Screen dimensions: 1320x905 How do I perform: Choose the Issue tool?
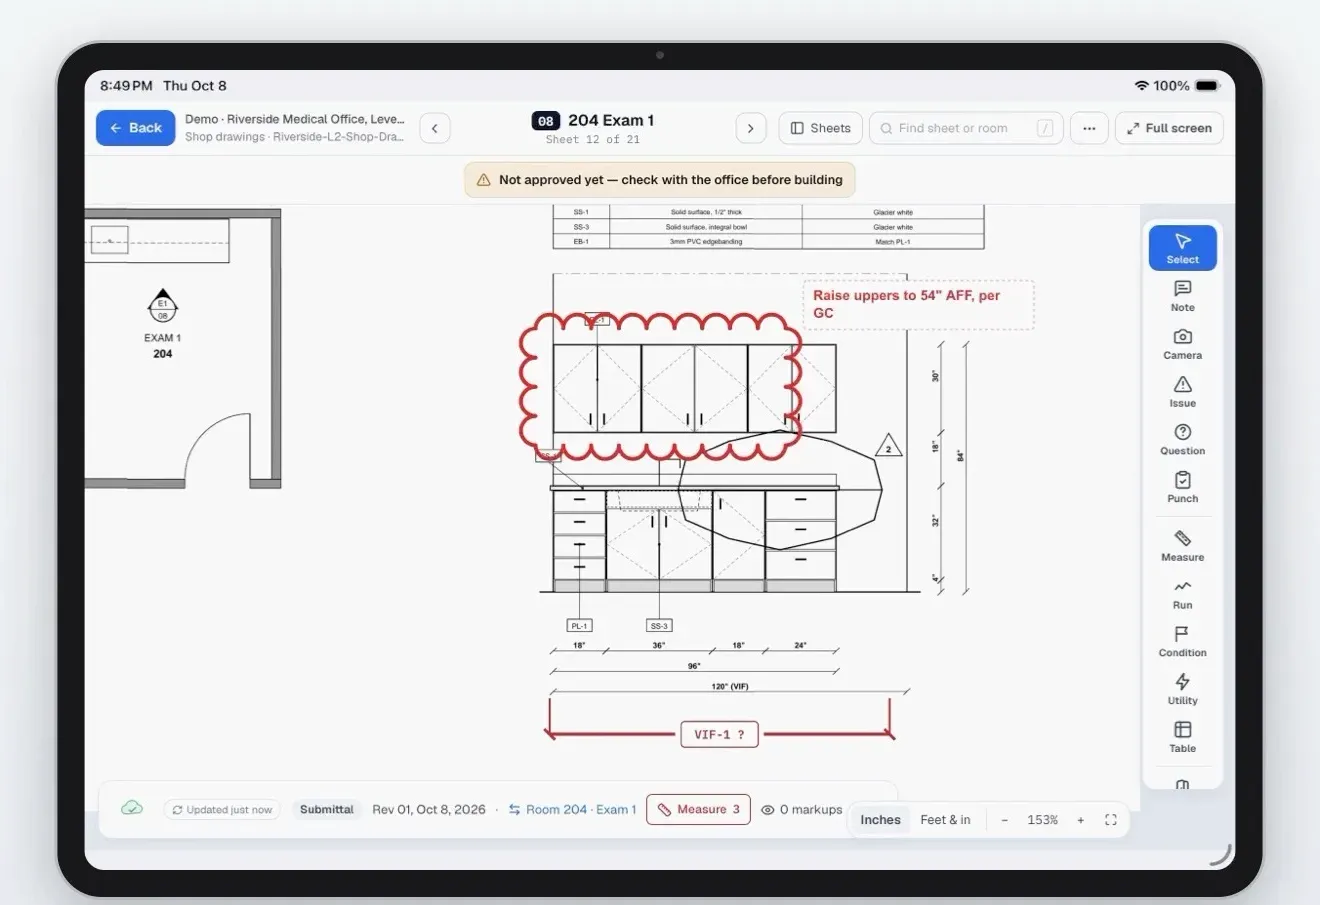point(1182,392)
